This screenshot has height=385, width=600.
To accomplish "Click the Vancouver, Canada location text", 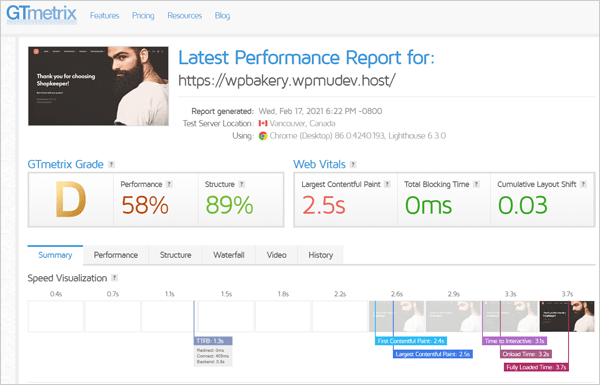I will (302, 123).
